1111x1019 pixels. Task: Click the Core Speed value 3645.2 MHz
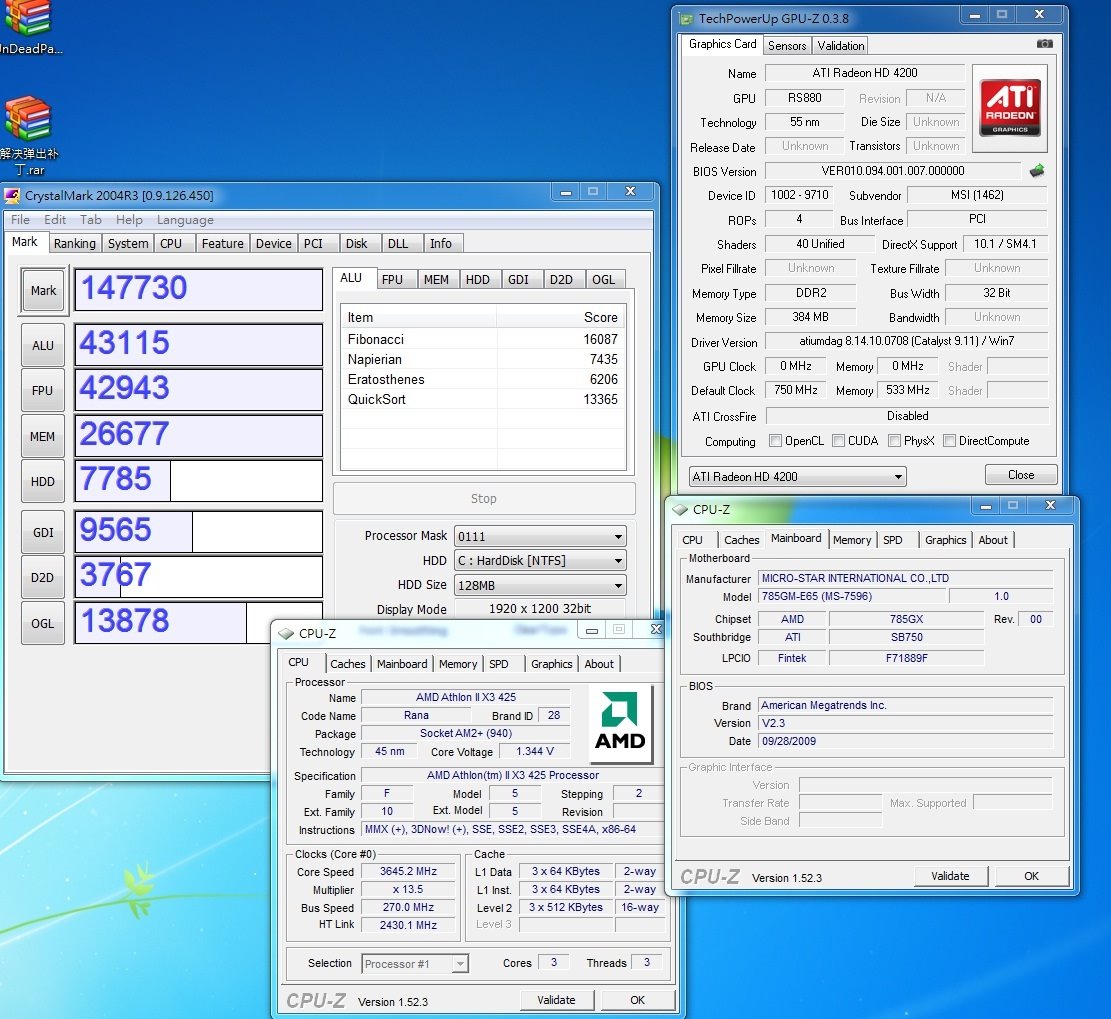pyautogui.click(x=408, y=871)
